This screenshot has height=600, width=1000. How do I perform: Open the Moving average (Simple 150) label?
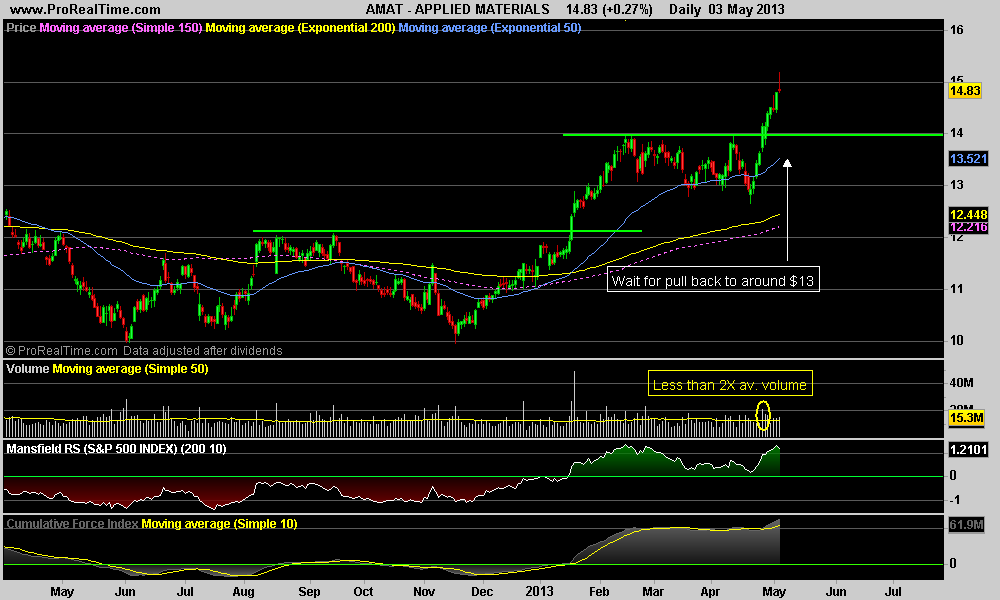[x=121, y=28]
